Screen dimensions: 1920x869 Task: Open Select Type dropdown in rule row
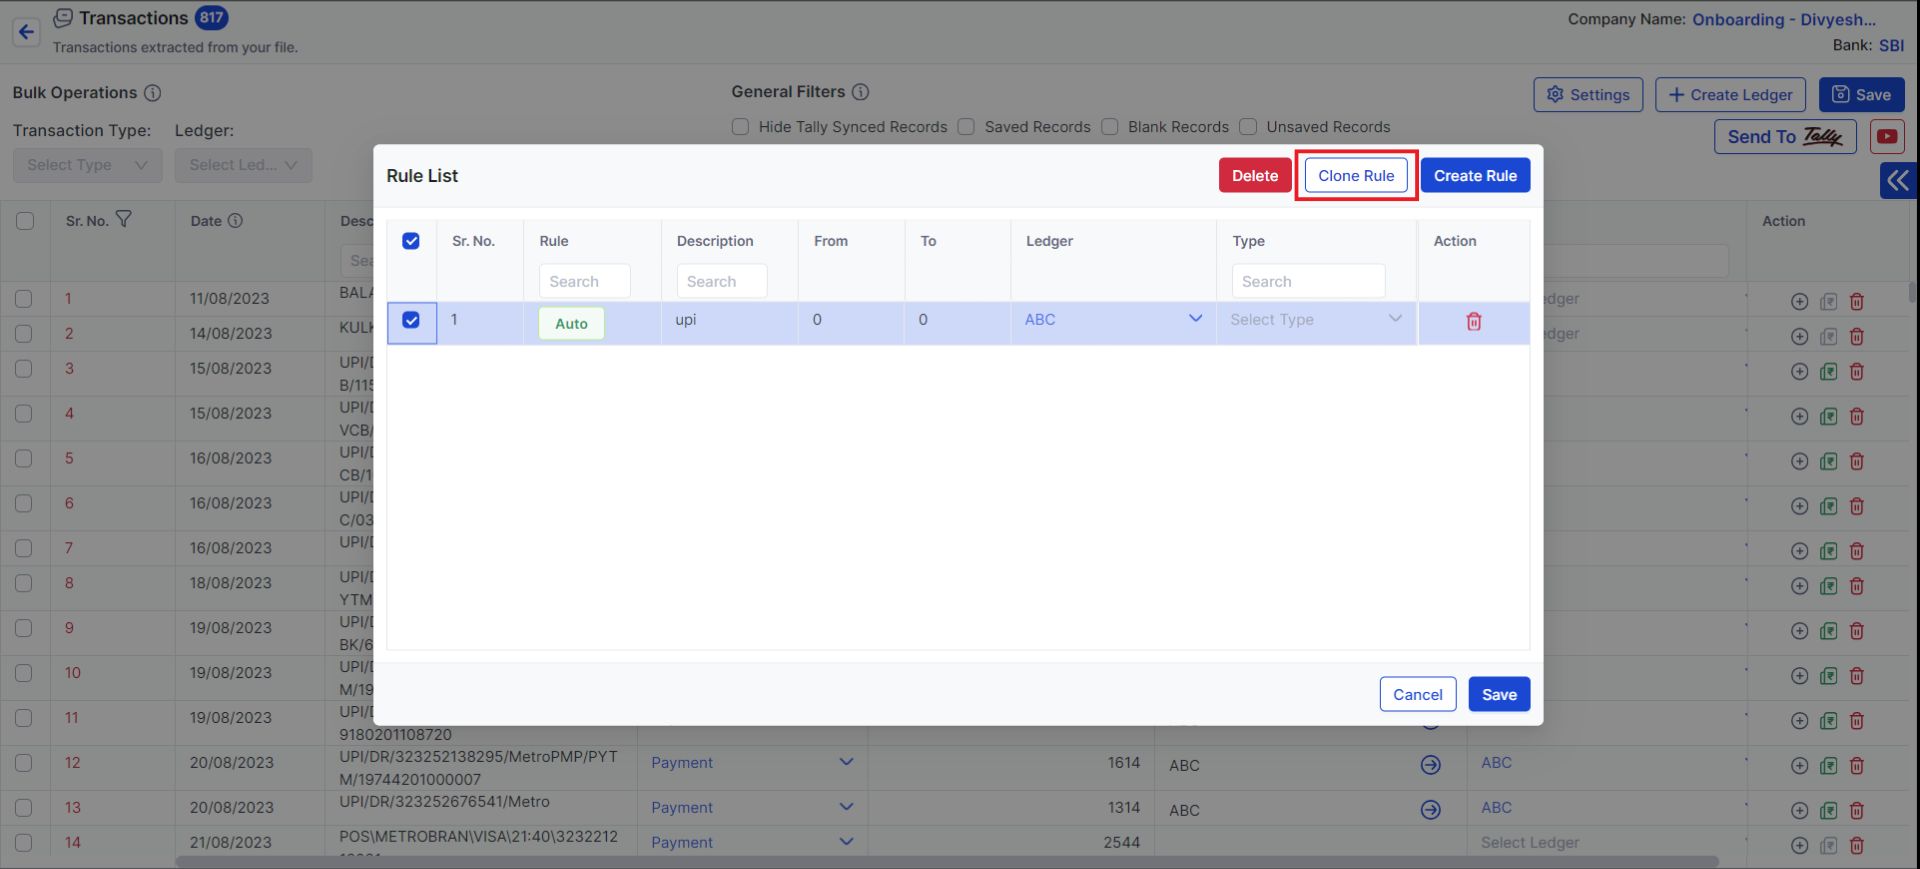click(x=1316, y=319)
